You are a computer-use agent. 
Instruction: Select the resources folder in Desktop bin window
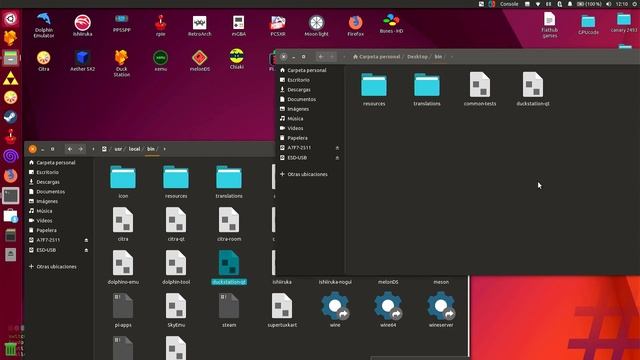tap(374, 89)
